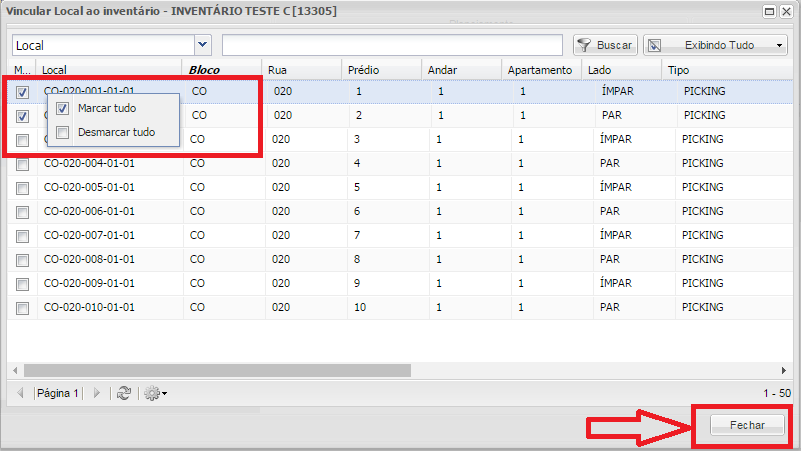Select row CO-020-009-01-01 text

coord(89,283)
